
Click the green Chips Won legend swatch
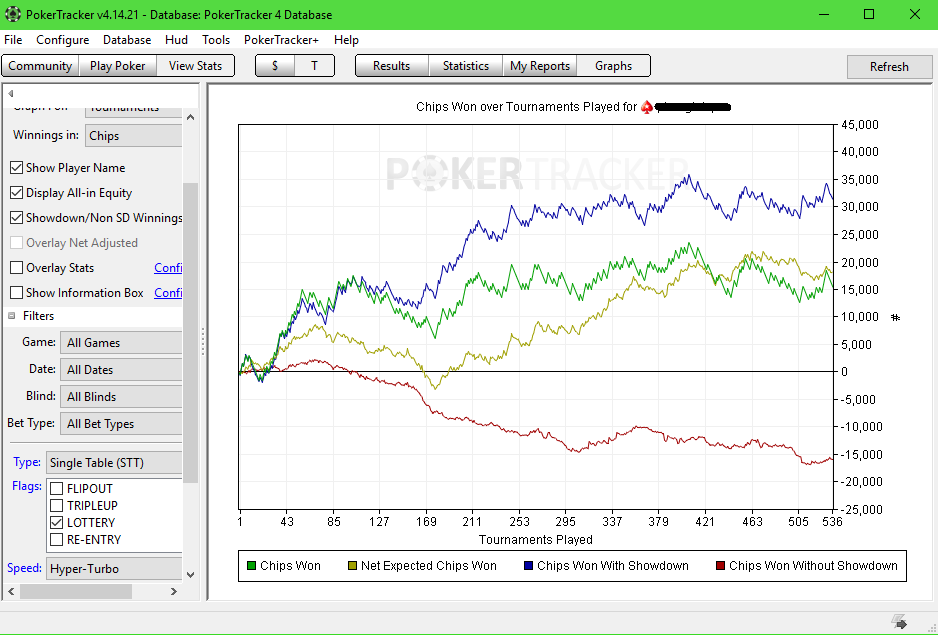point(252,566)
